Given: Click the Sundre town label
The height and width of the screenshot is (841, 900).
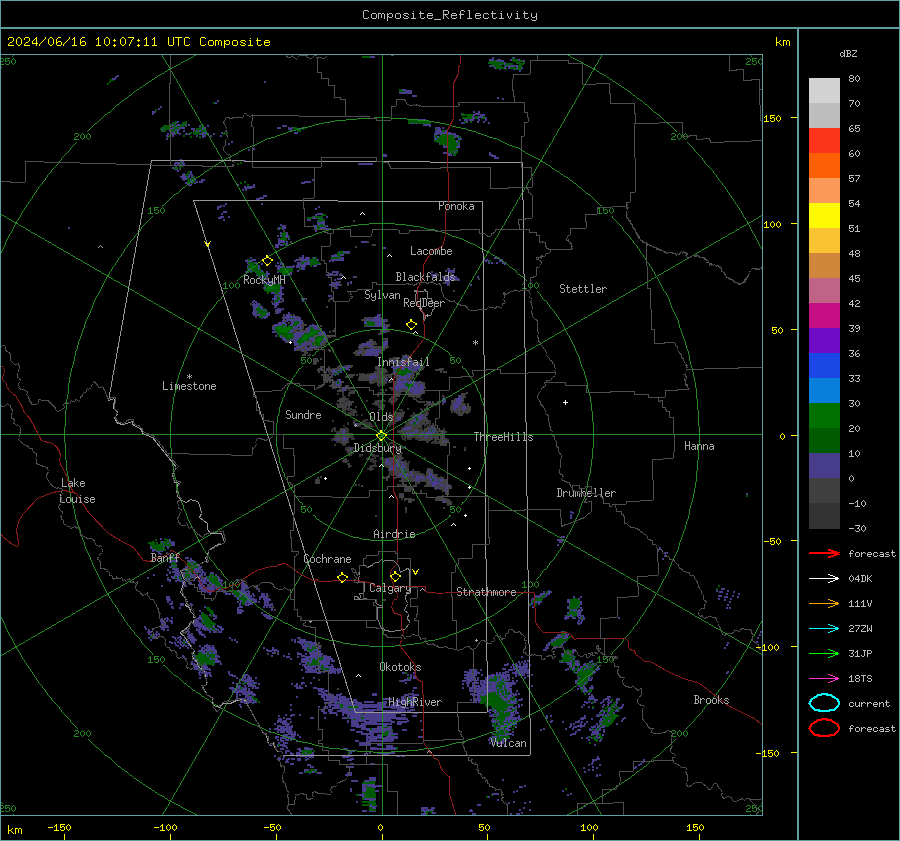Looking at the screenshot, I should pyautogui.click(x=303, y=415).
